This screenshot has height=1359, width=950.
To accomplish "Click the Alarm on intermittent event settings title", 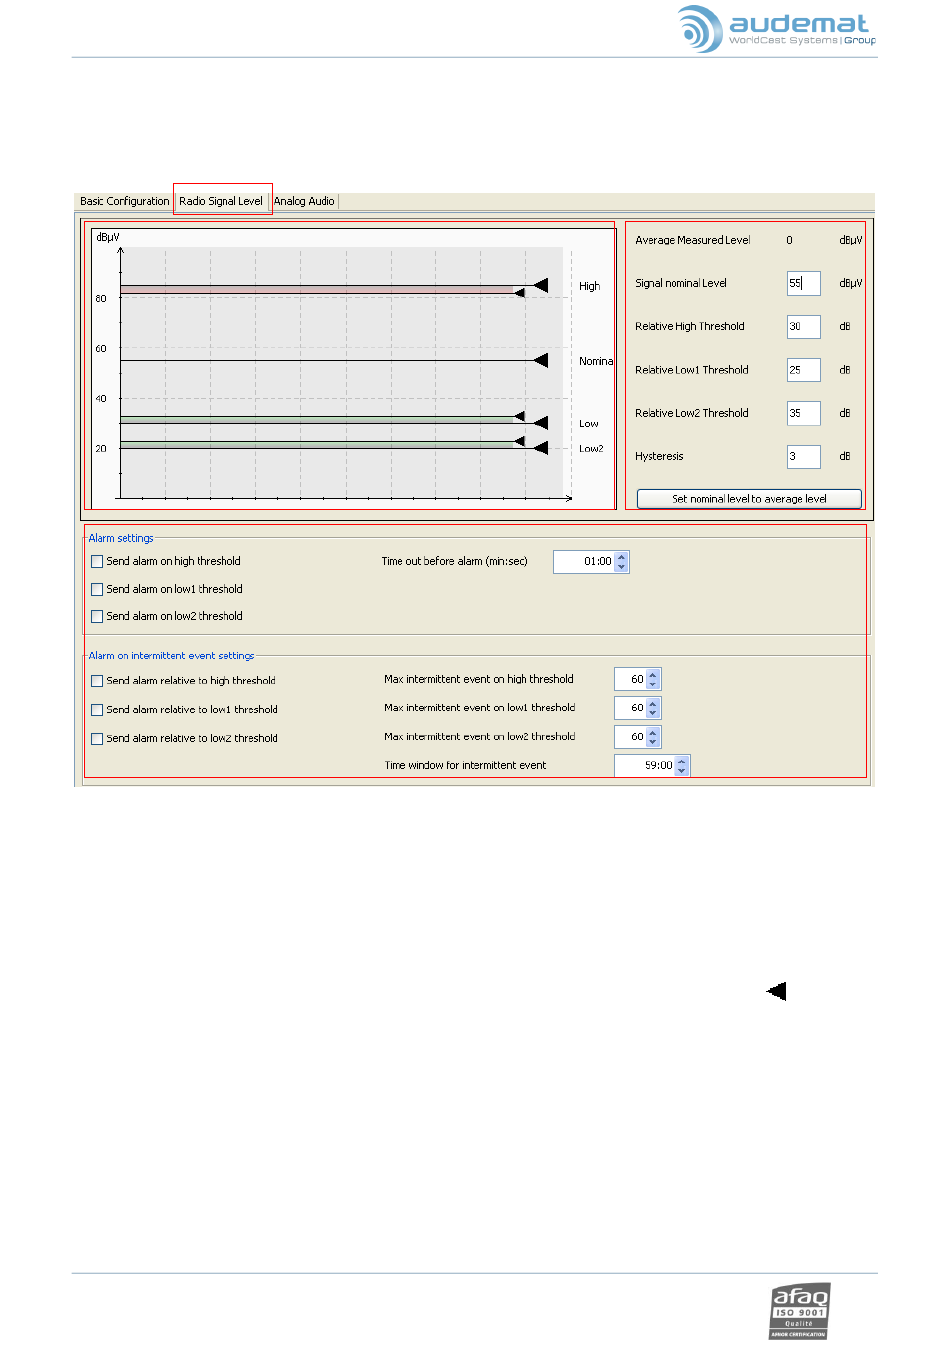I will point(171,656).
